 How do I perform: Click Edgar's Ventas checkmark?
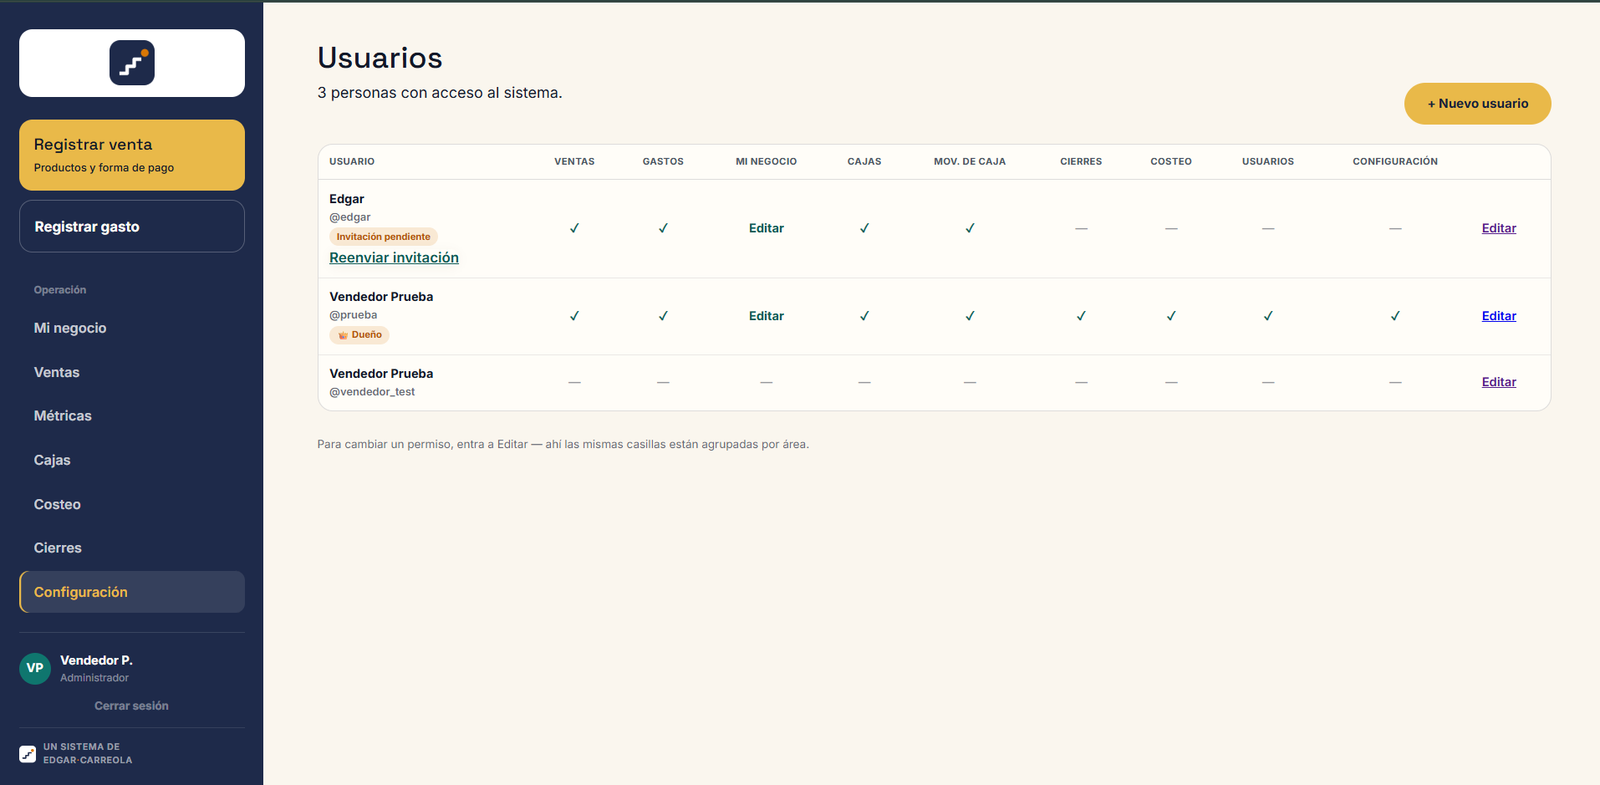click(574, 228)
